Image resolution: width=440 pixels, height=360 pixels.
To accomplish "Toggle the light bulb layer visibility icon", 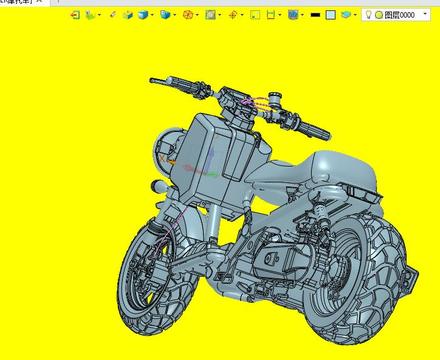I will (x=368, y=15).
